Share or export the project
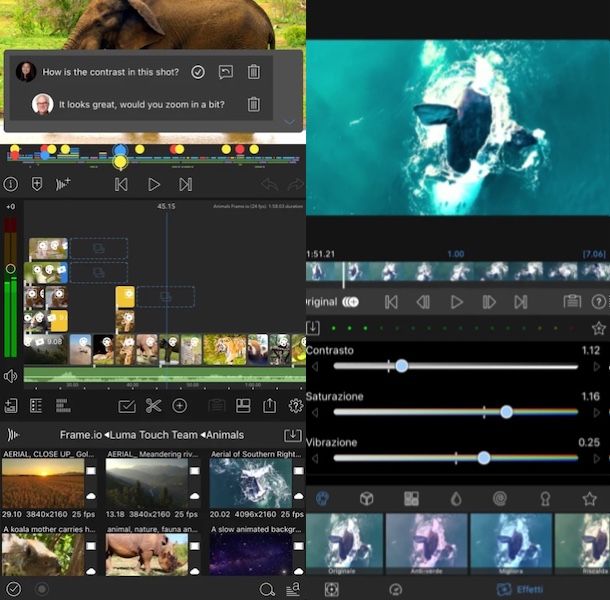 coord(270,405)
